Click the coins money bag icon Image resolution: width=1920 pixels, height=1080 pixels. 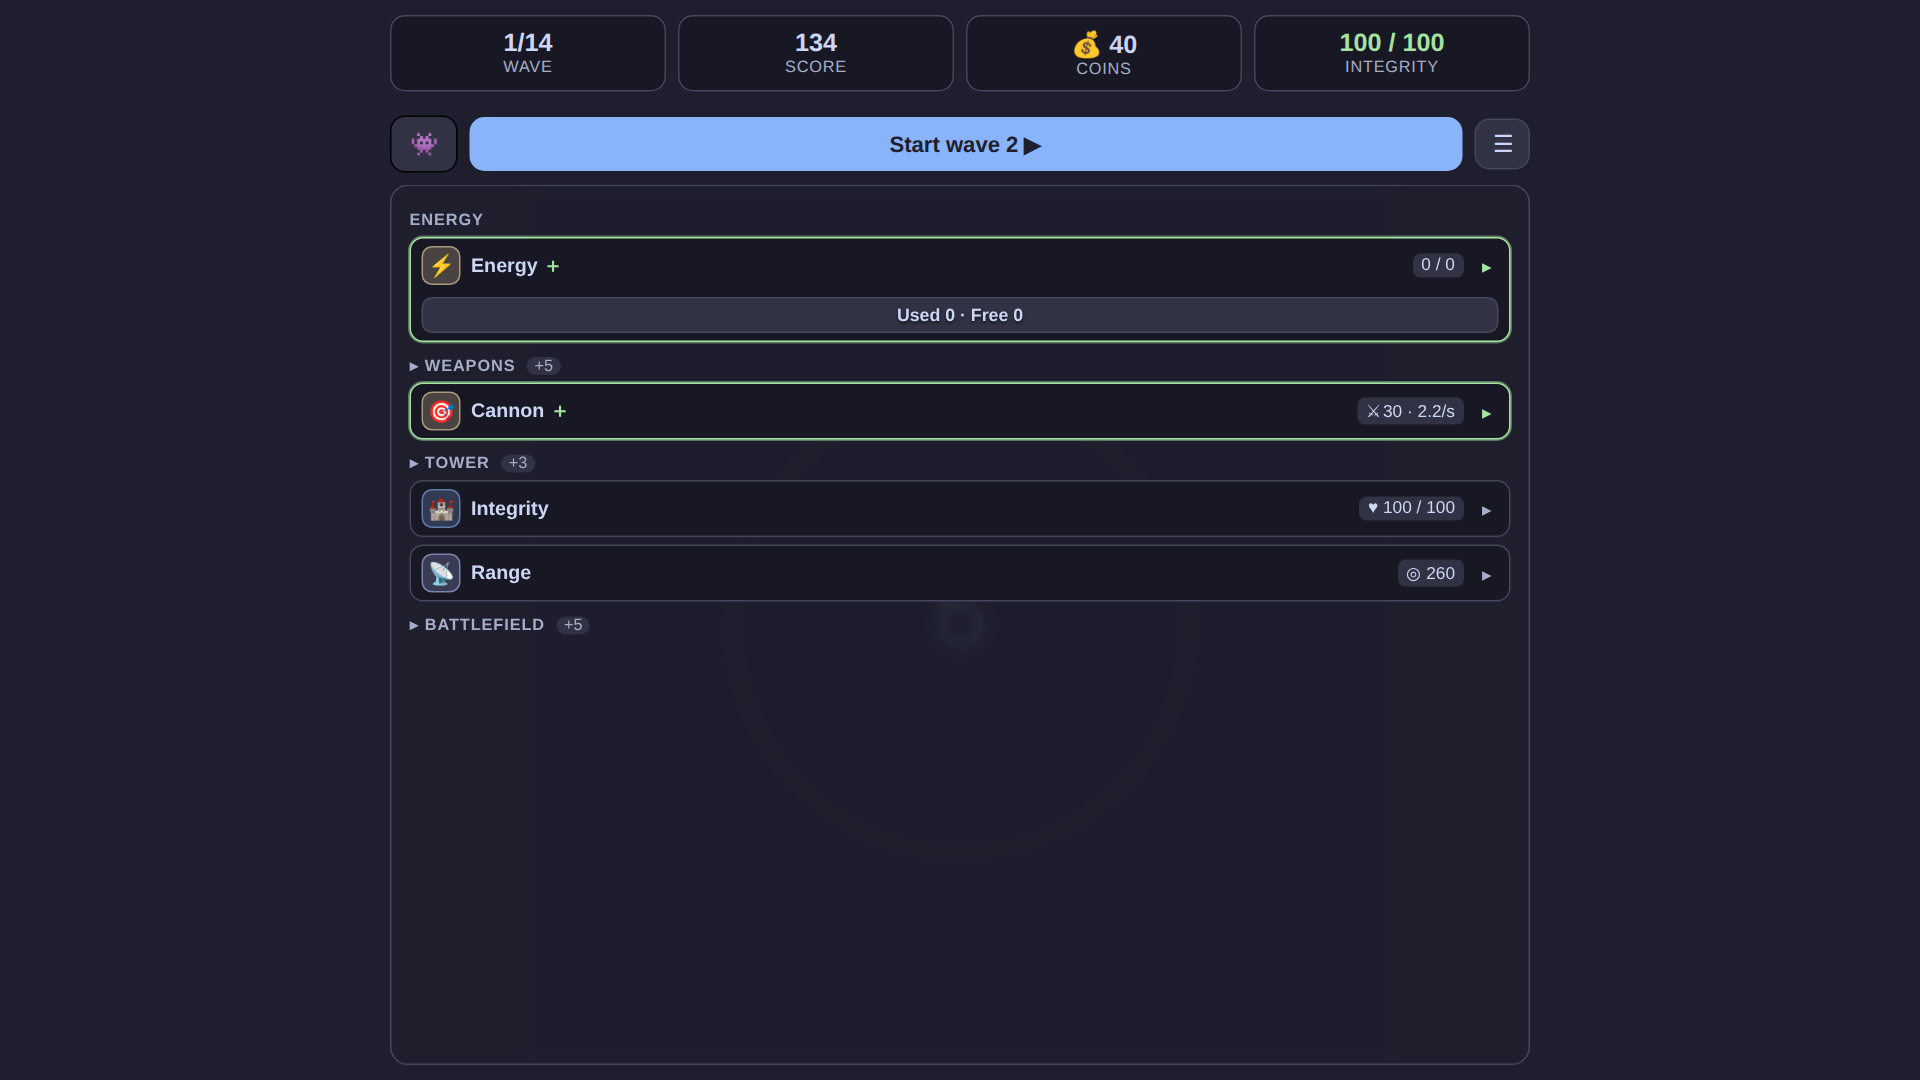point(1086,45)
